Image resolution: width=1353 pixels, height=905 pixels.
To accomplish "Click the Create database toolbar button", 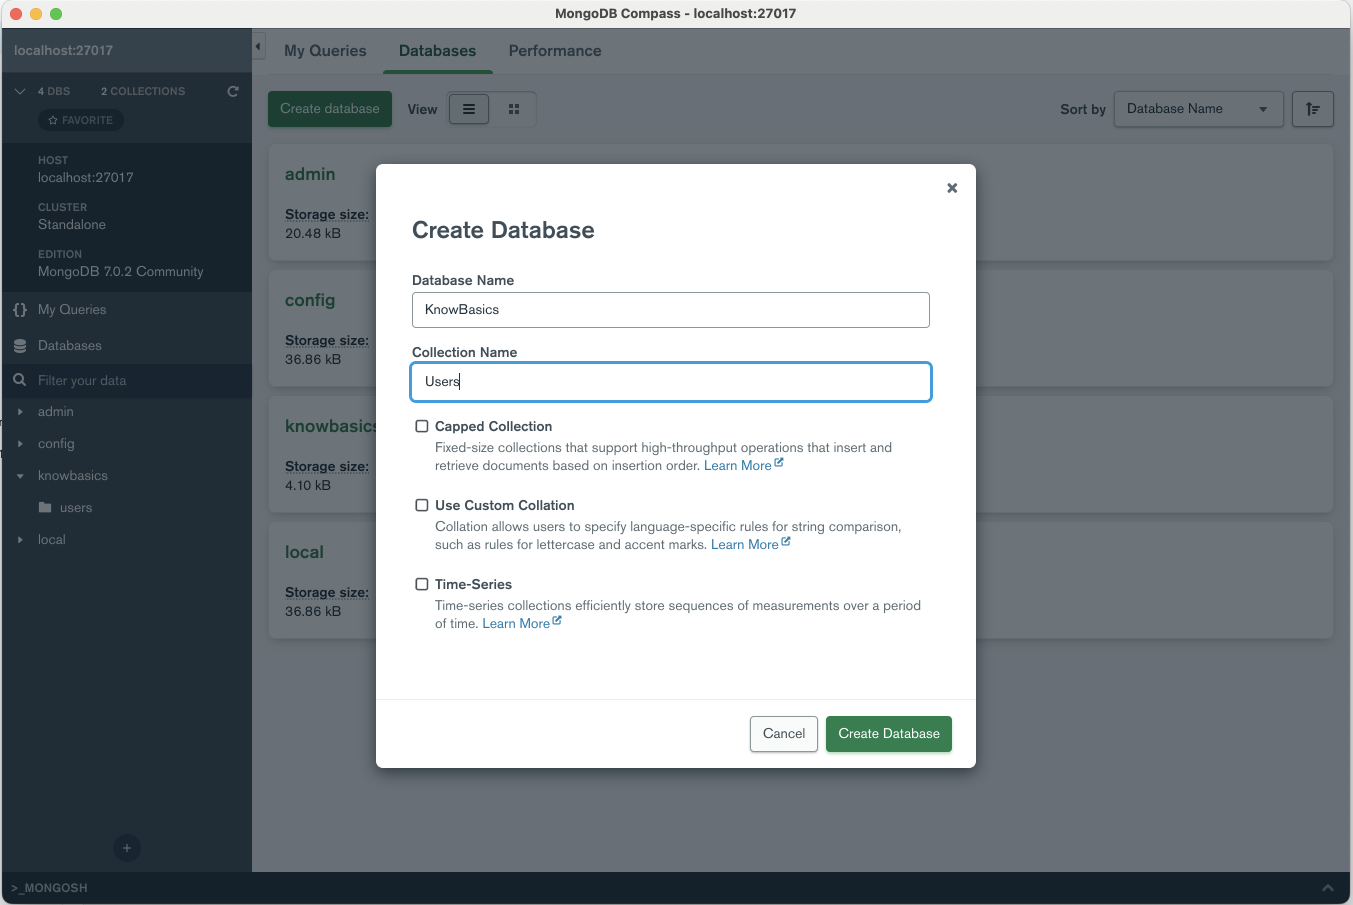I will click(x=330, y=109).
